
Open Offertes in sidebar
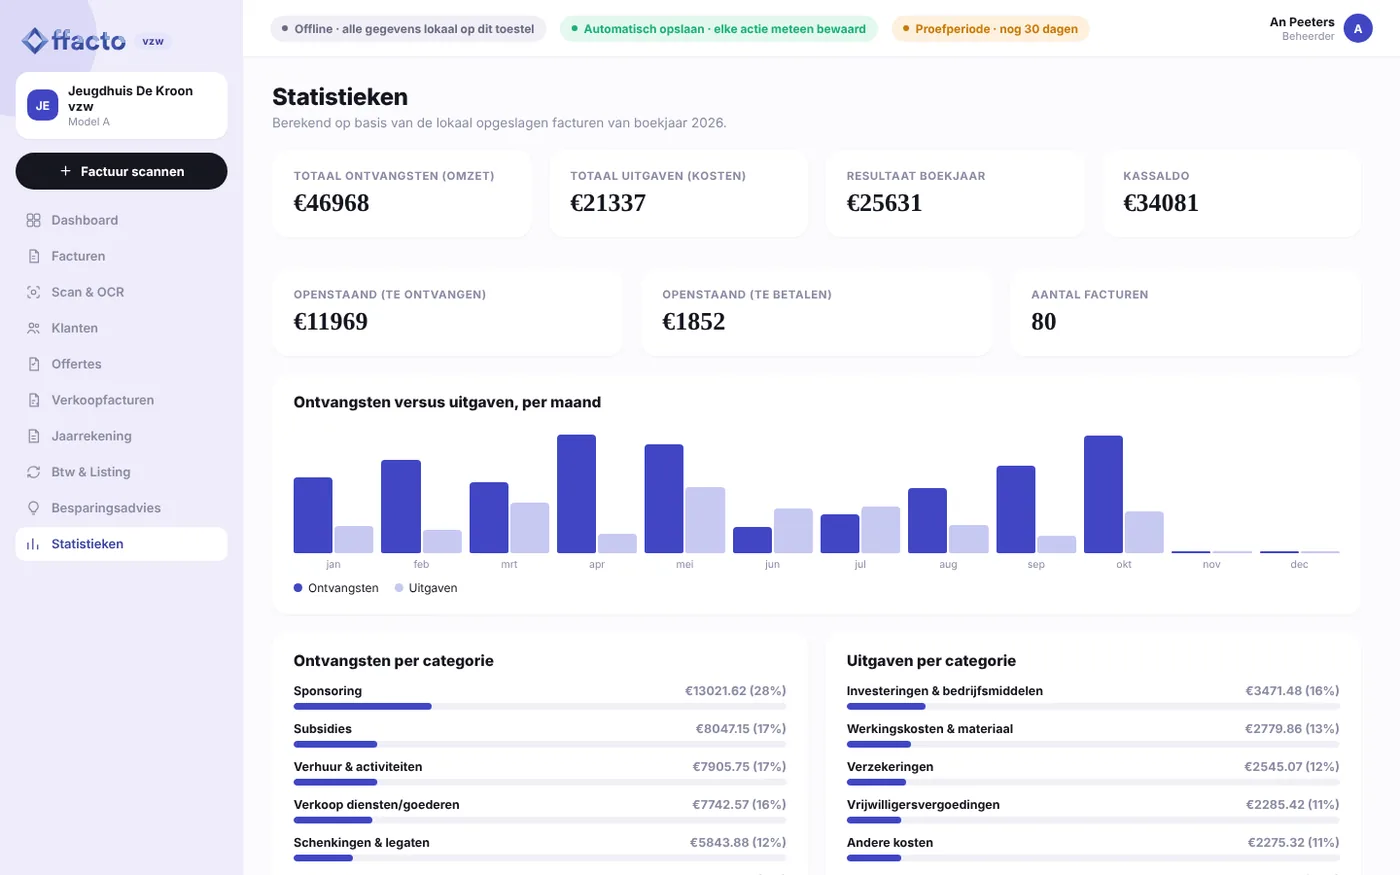(x=121, y=364)
